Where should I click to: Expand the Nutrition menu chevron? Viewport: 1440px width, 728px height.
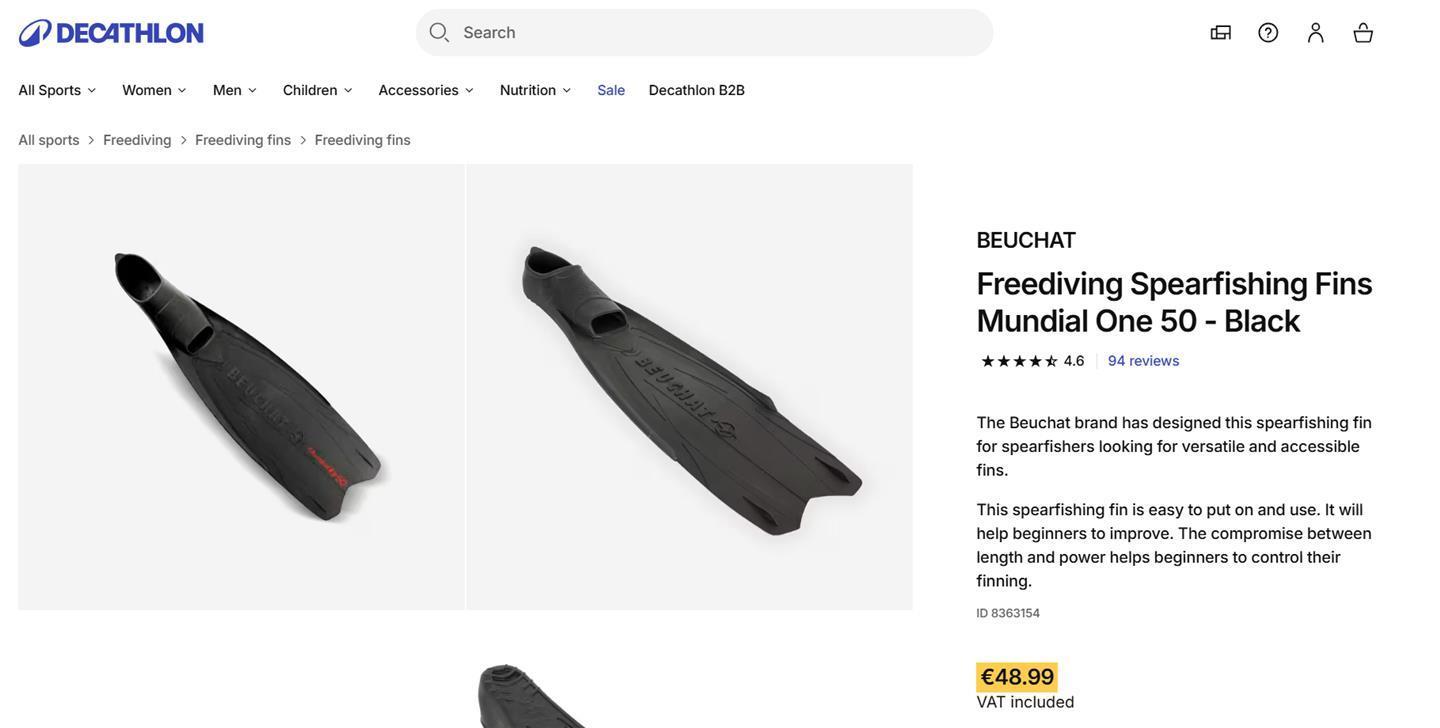coord(567,90)
